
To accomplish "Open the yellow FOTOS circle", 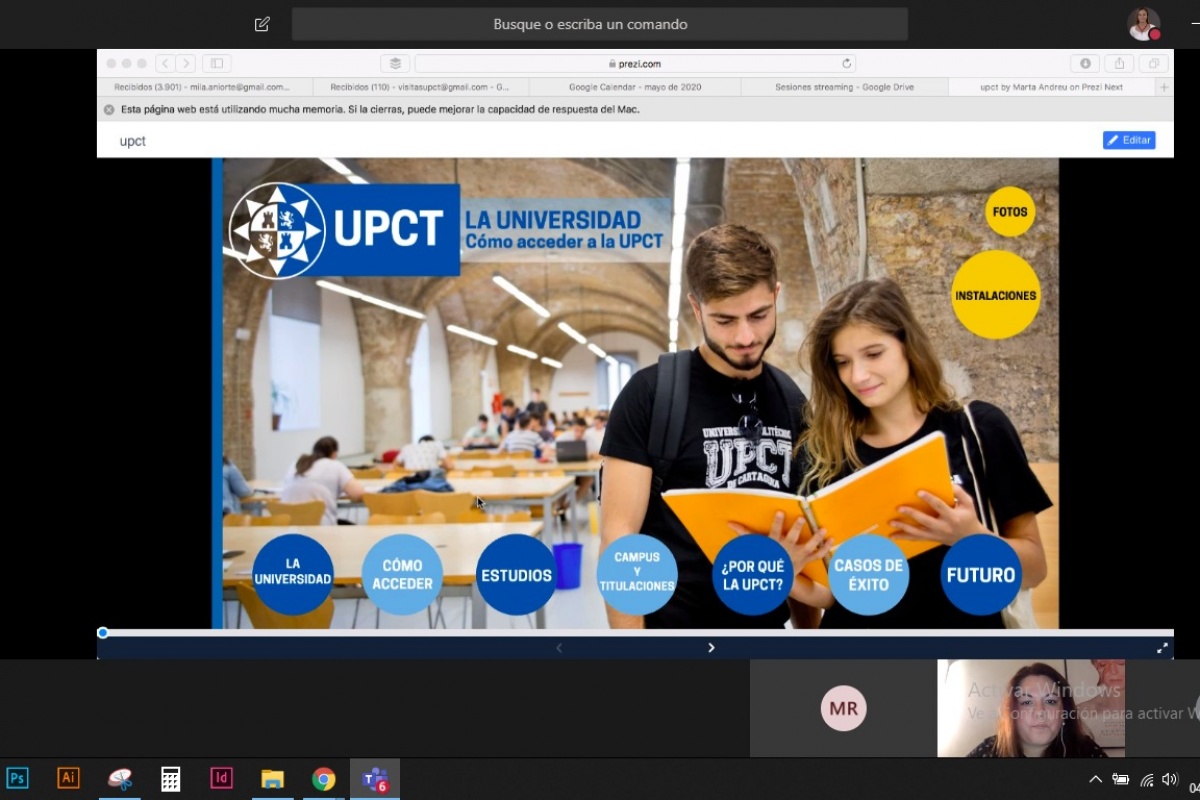I will point(1010,212).
